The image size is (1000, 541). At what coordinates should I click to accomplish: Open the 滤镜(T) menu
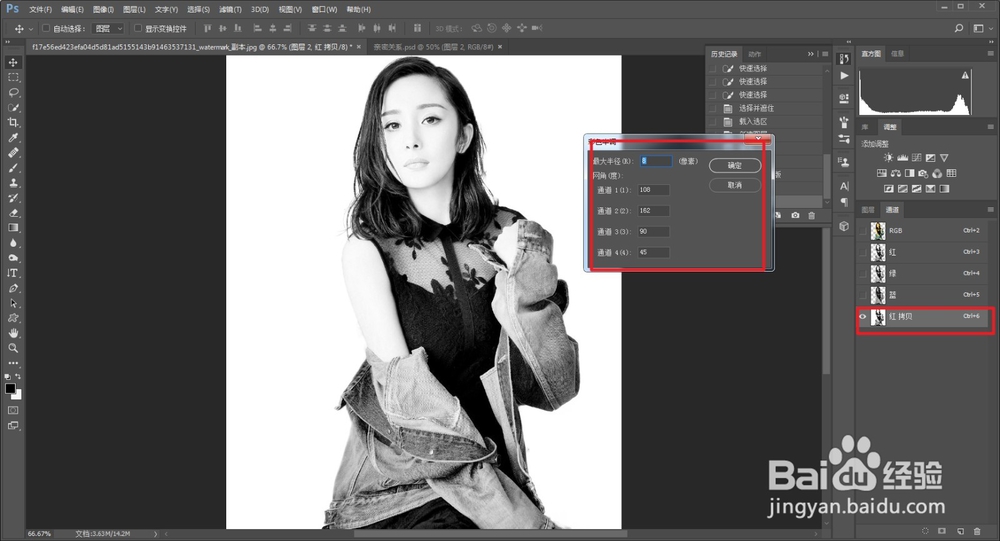(230, 10)
